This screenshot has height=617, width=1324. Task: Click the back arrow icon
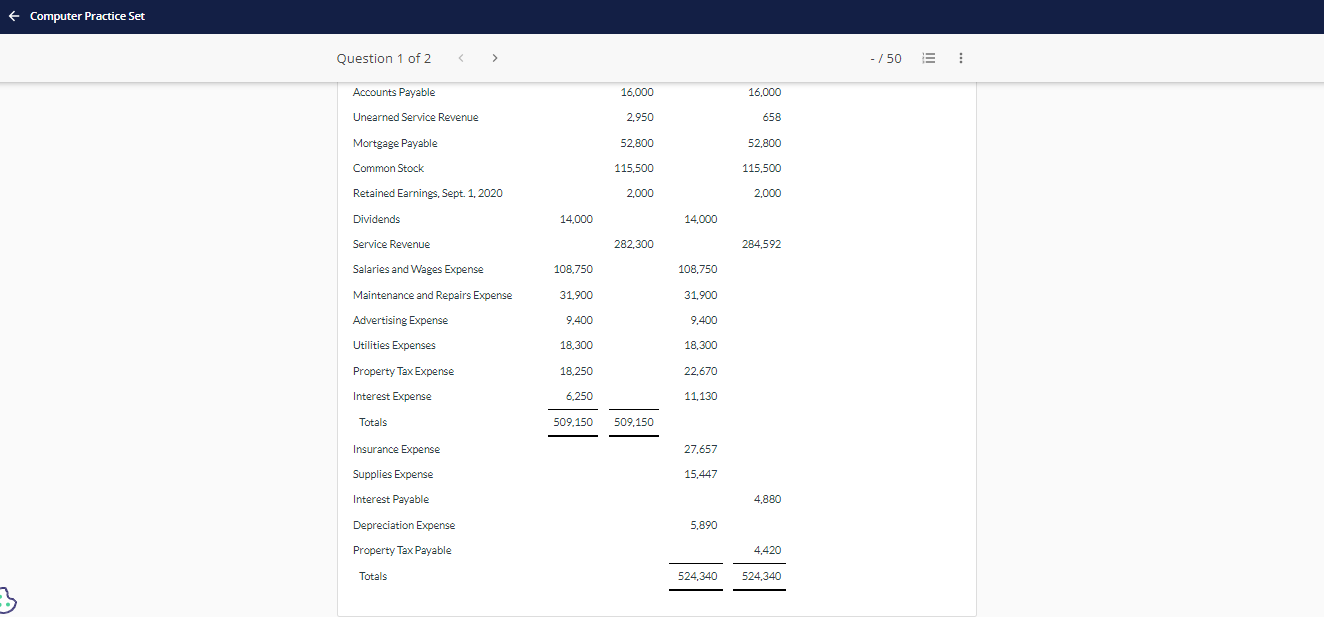pyautogui.click(x=12, y=16)
